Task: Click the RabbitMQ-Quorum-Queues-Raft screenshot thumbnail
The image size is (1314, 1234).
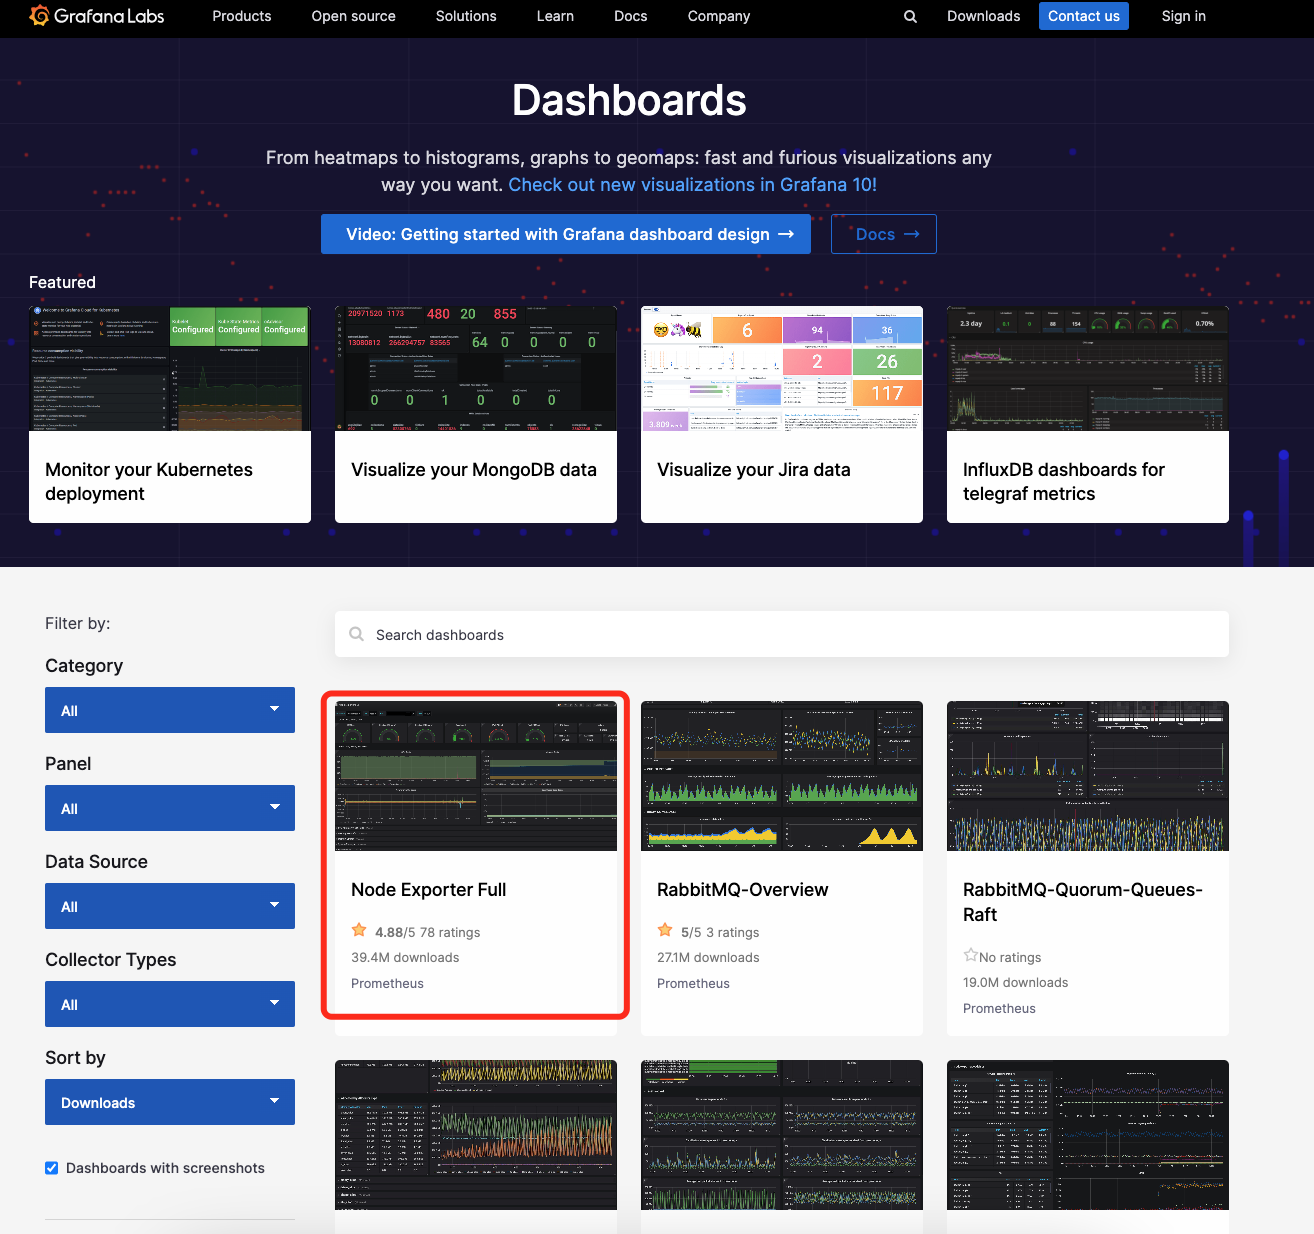Action: (1088, 776)
